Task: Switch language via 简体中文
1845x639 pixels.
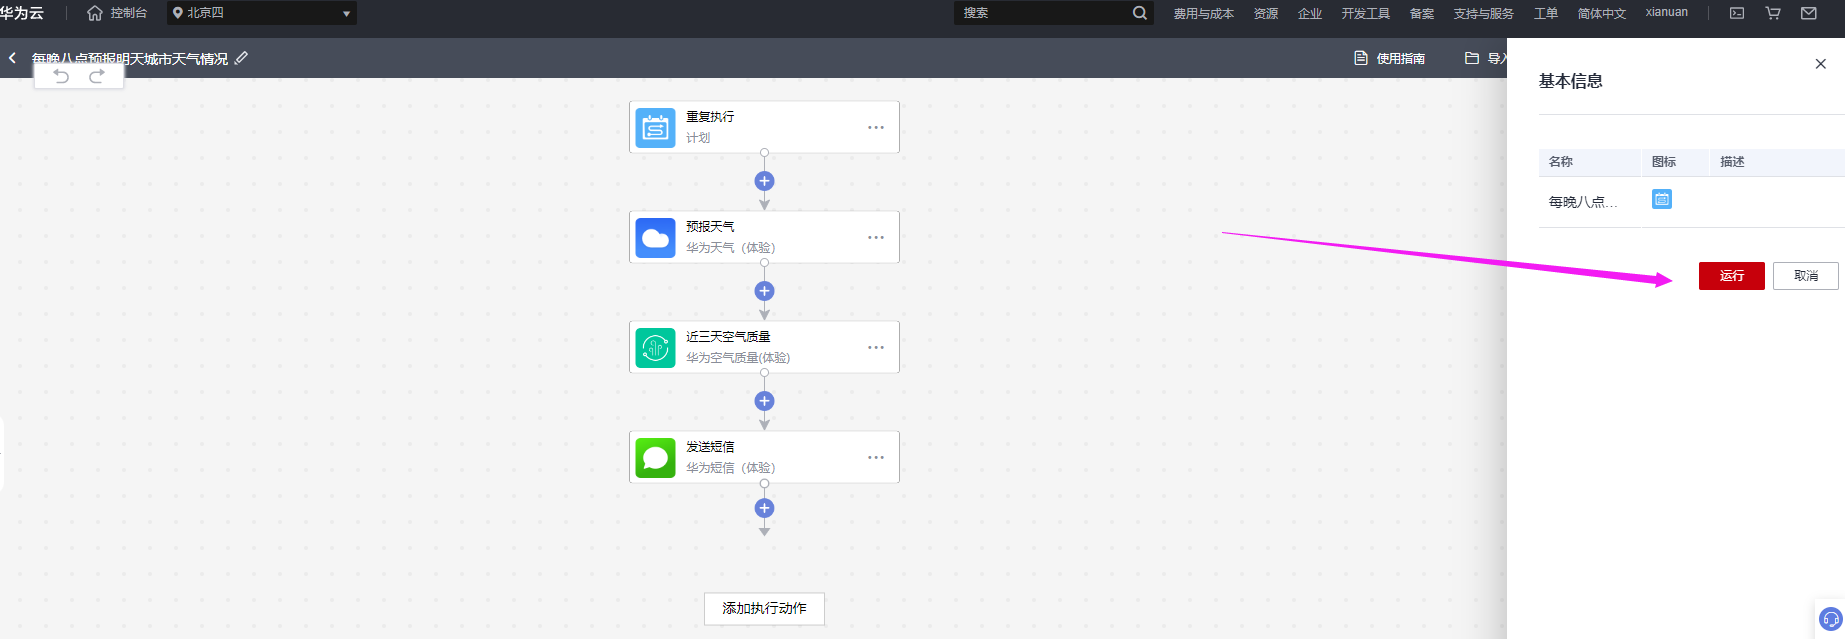Action: (1602, 13)
